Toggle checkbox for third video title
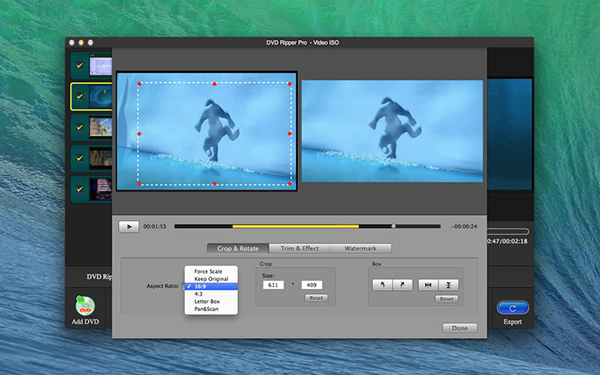 (x=80, y=127)
